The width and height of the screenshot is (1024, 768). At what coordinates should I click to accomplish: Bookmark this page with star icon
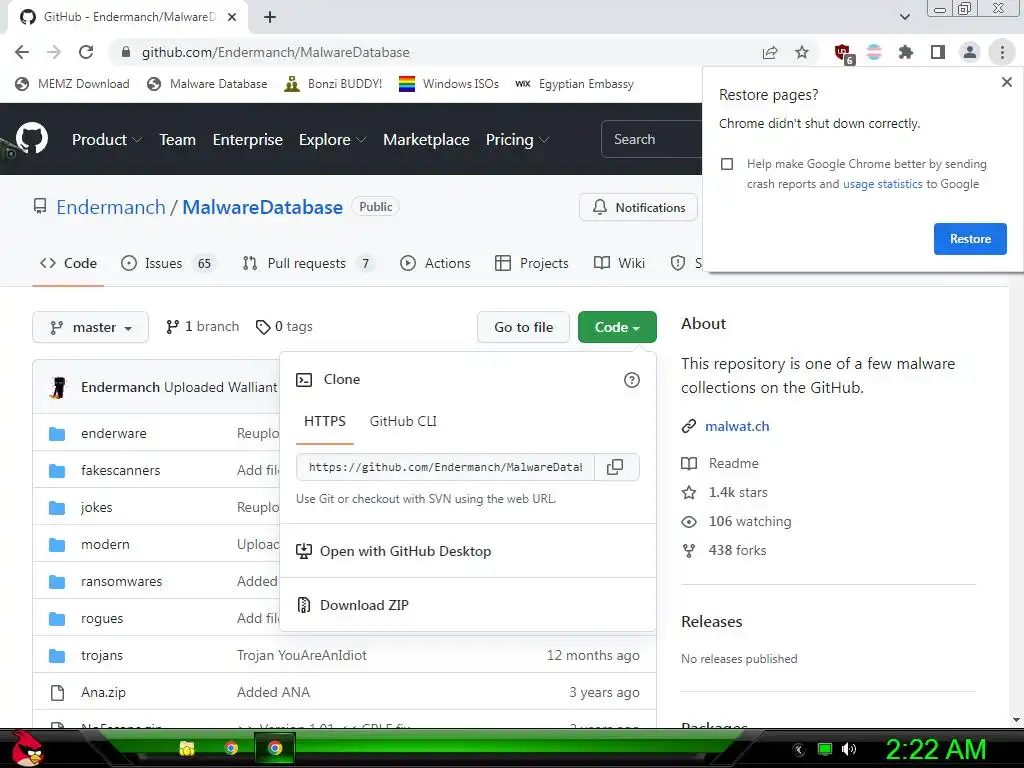coord(802,52)
